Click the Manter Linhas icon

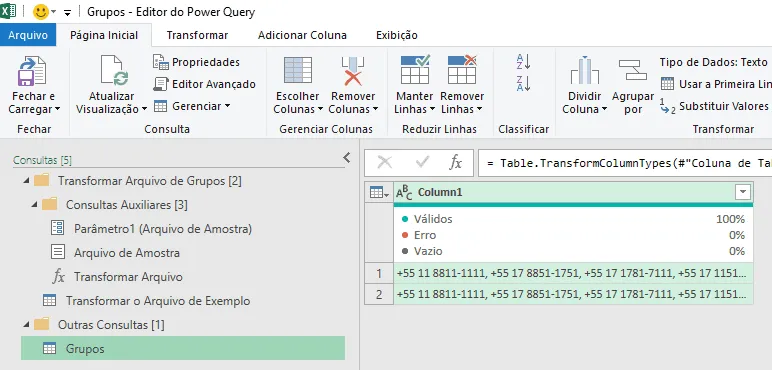point(415,69)
